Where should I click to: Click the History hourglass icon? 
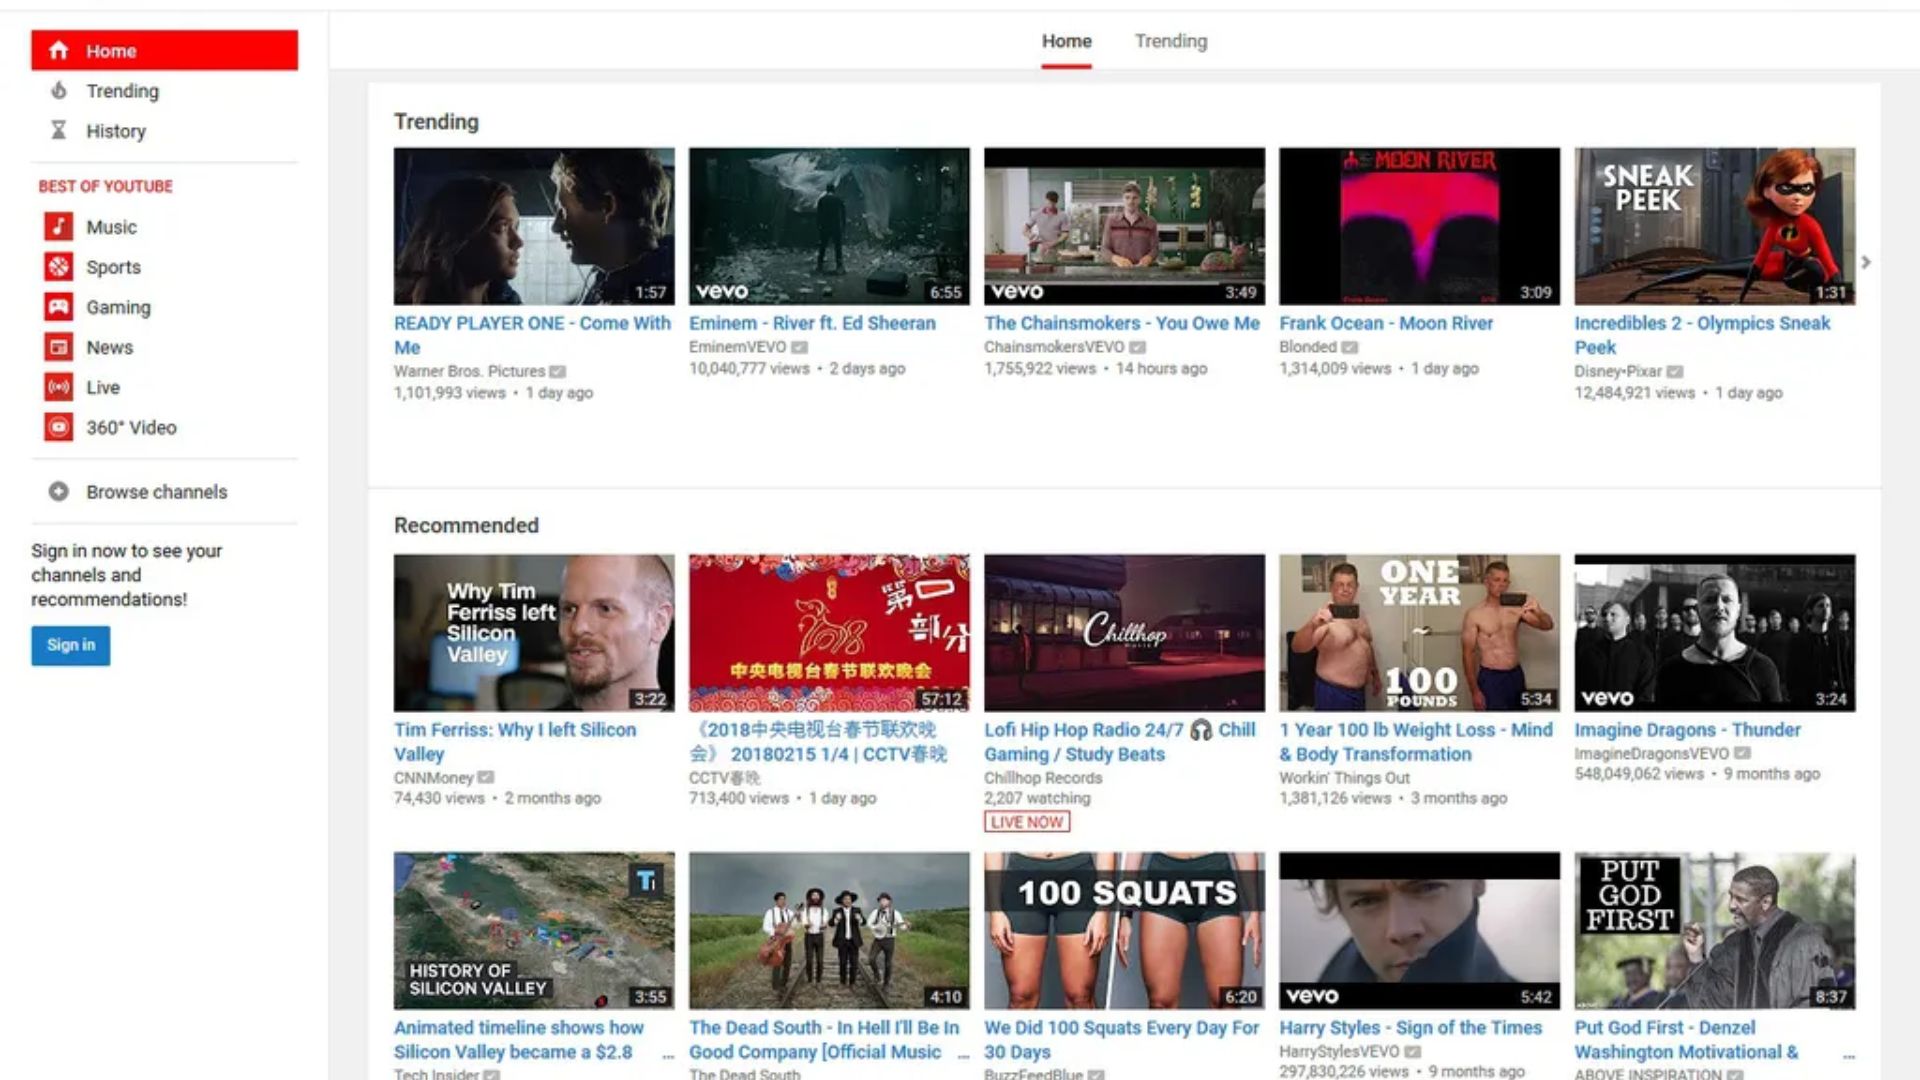pyautogui.click(x=59, y=130)
